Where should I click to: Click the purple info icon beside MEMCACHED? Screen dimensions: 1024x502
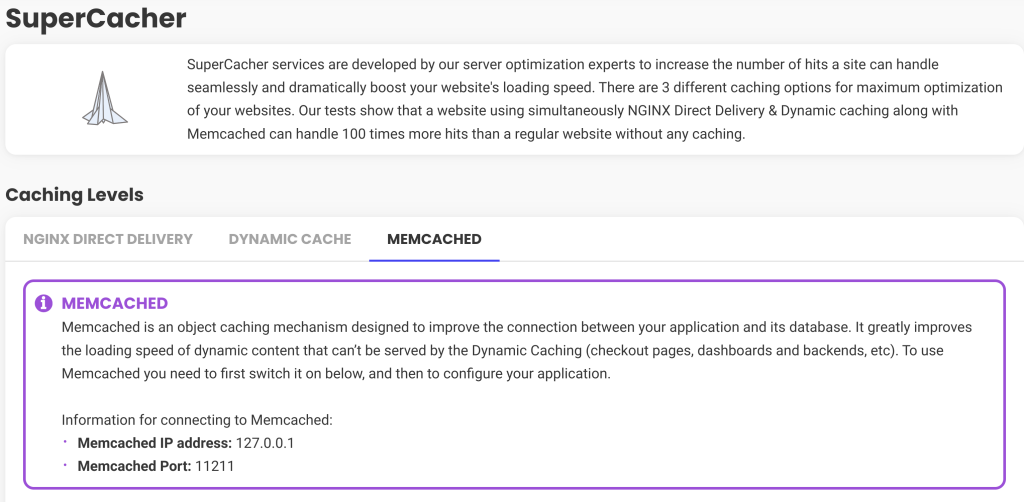coord(44,303)
